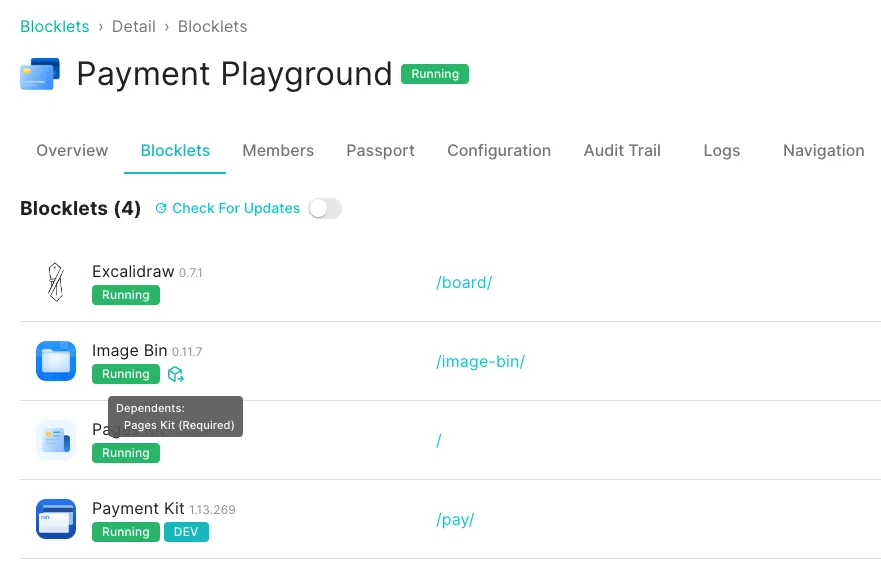881x587 pixels.
Task: Switch to the Members tab
Action: [x=278, y=151]
